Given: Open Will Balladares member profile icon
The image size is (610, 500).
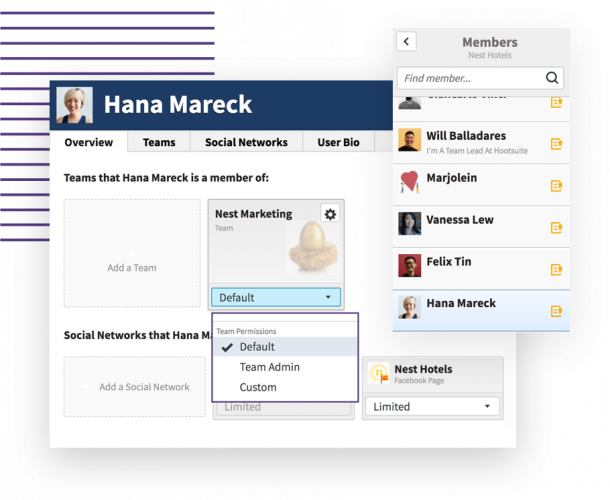Looking at the screenshot, I should [556, 144].
